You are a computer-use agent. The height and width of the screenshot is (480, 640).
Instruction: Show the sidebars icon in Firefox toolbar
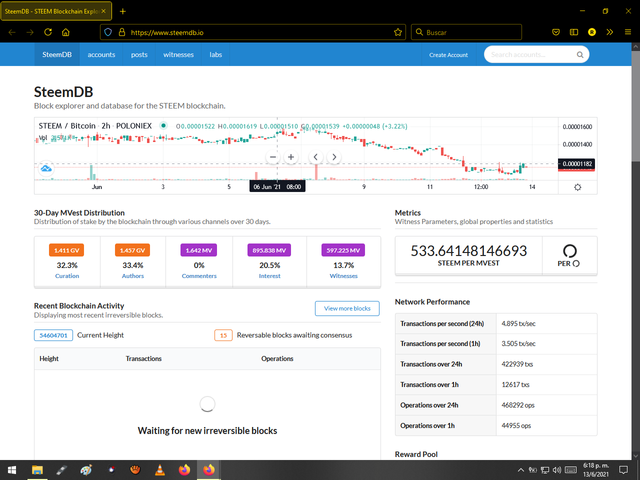(x=574, y=32)
